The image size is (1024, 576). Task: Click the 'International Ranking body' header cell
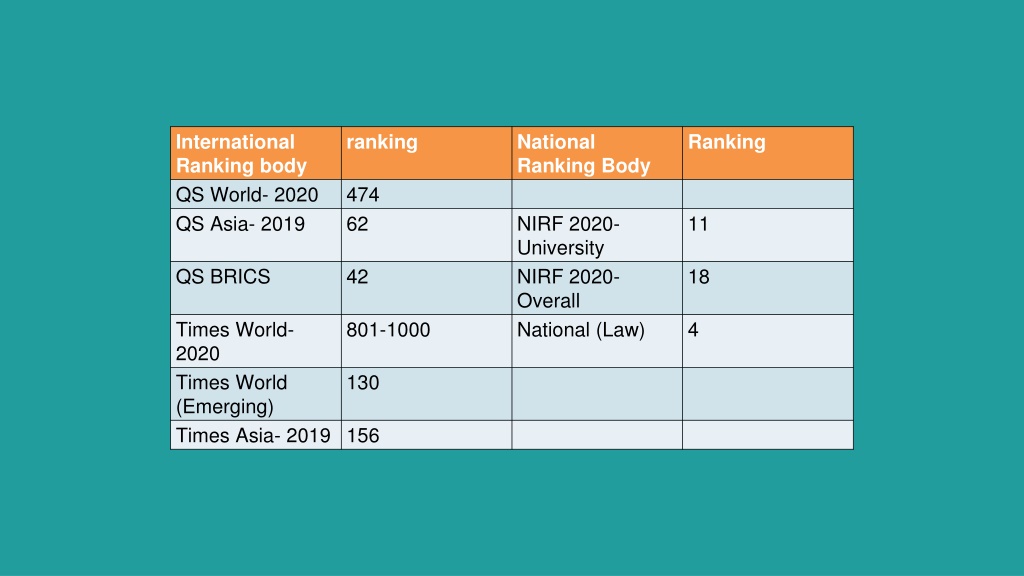[x=256, y=153]
